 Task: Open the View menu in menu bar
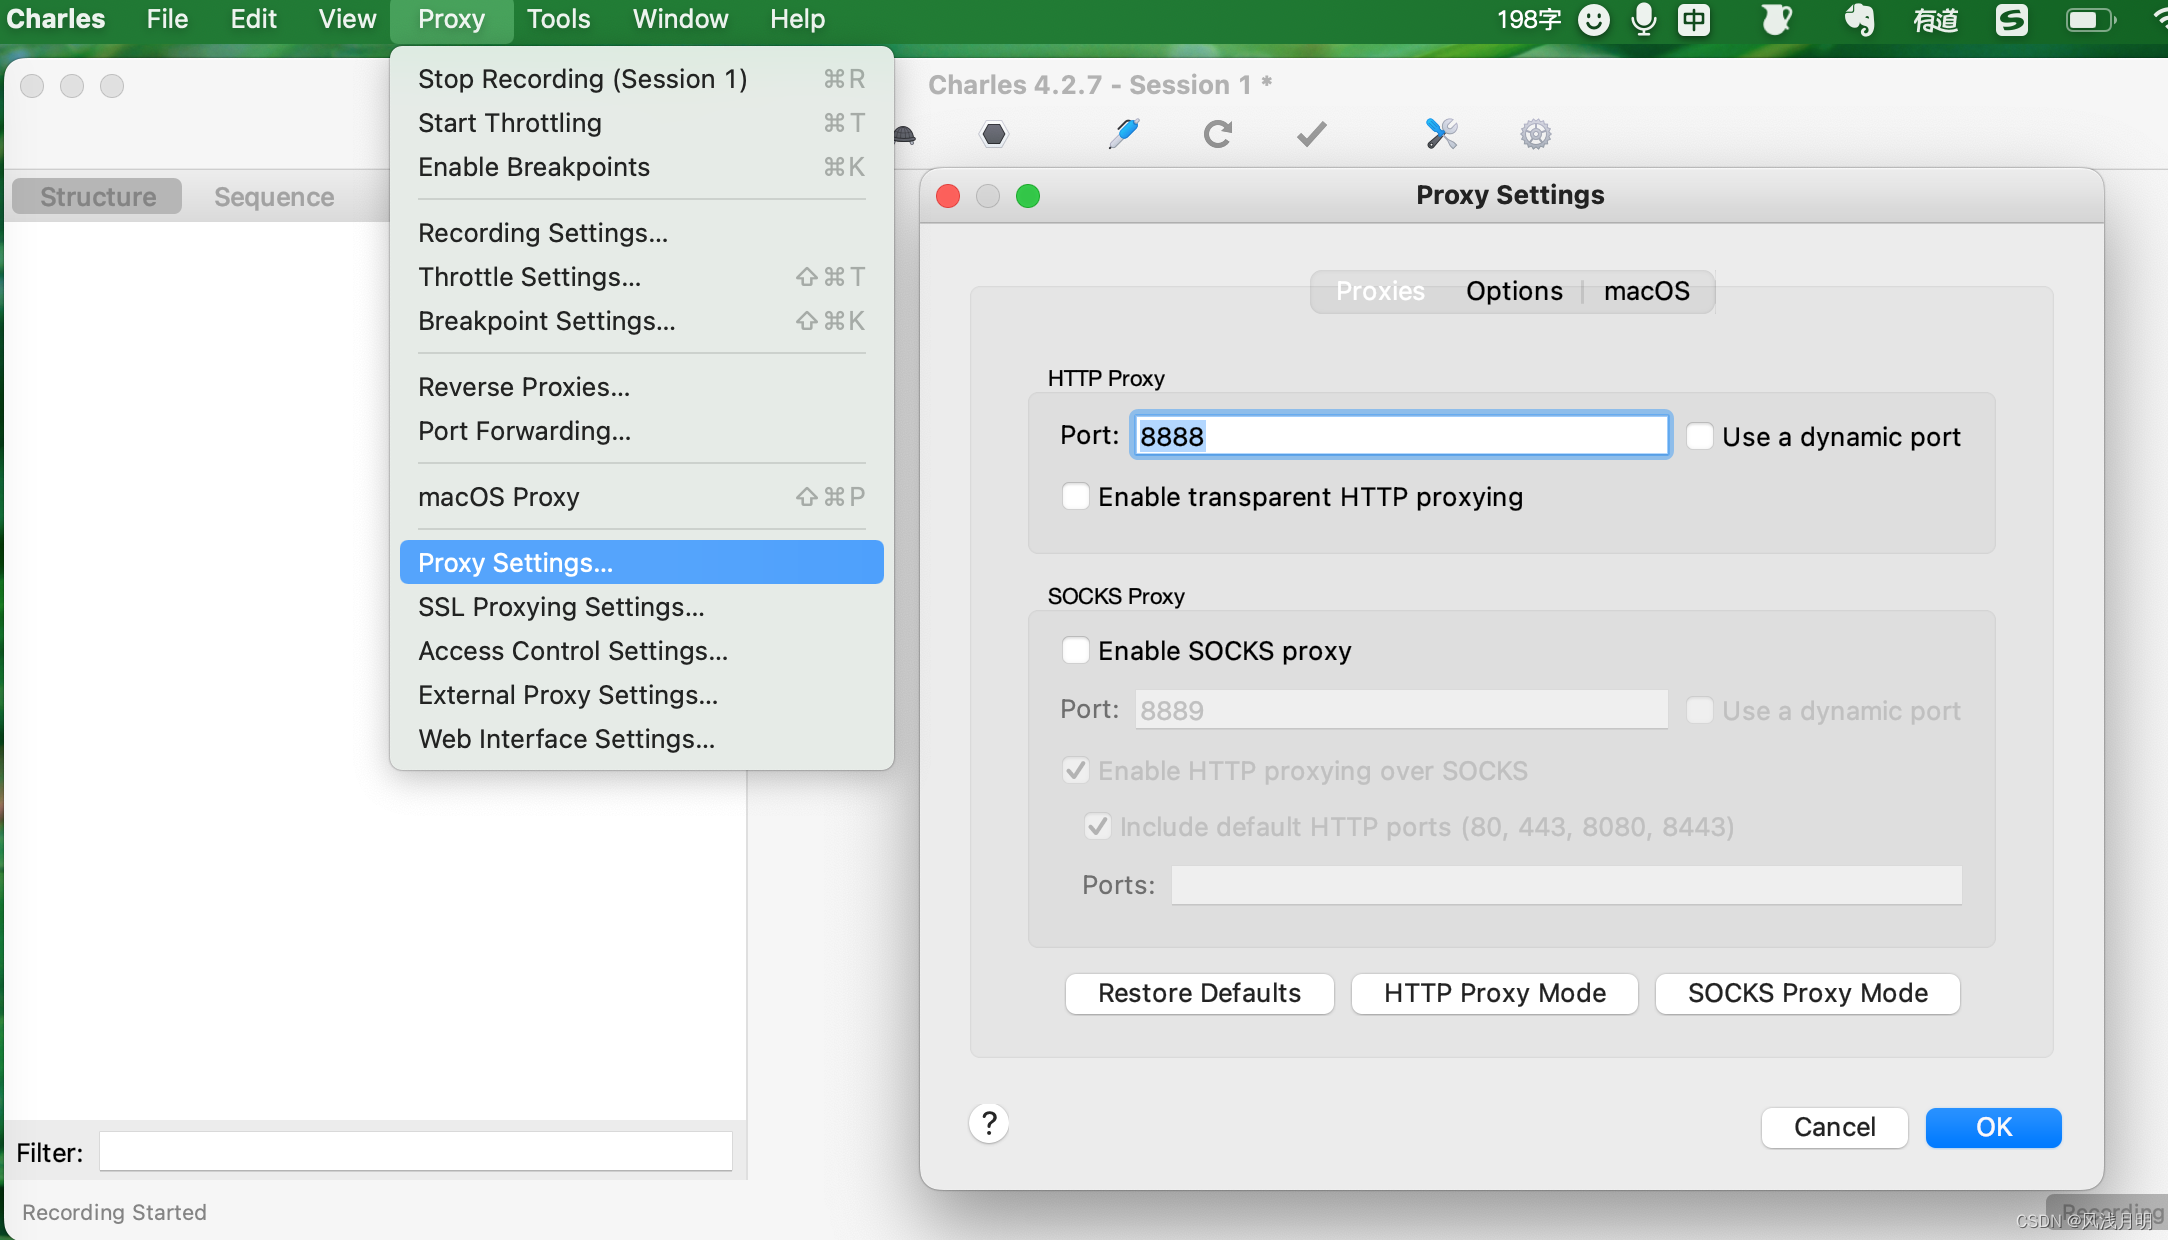(347, 20)
